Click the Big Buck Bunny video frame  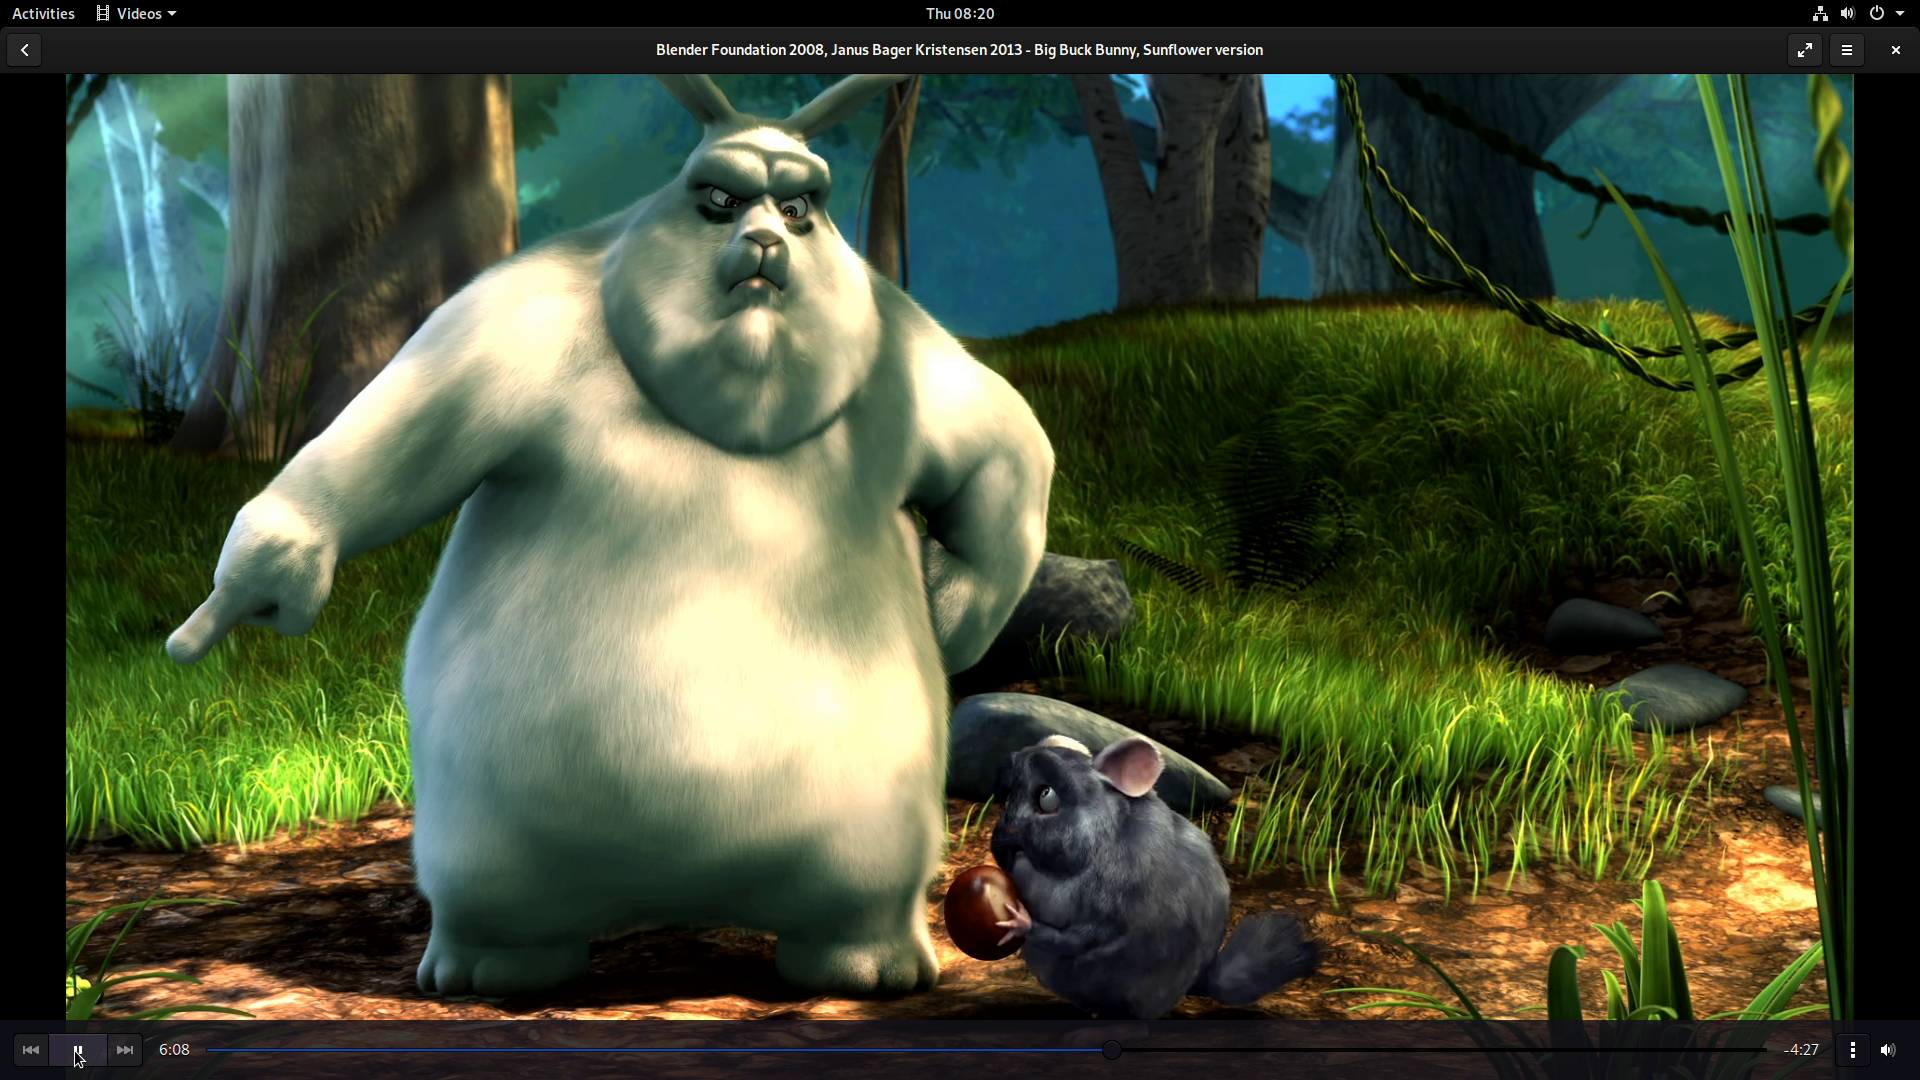(x=960, y=546)
